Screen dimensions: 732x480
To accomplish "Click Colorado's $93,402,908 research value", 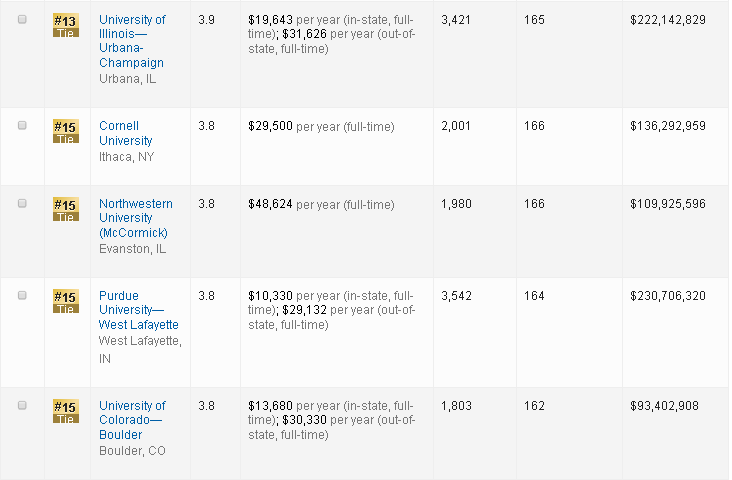I will point(664,406).
